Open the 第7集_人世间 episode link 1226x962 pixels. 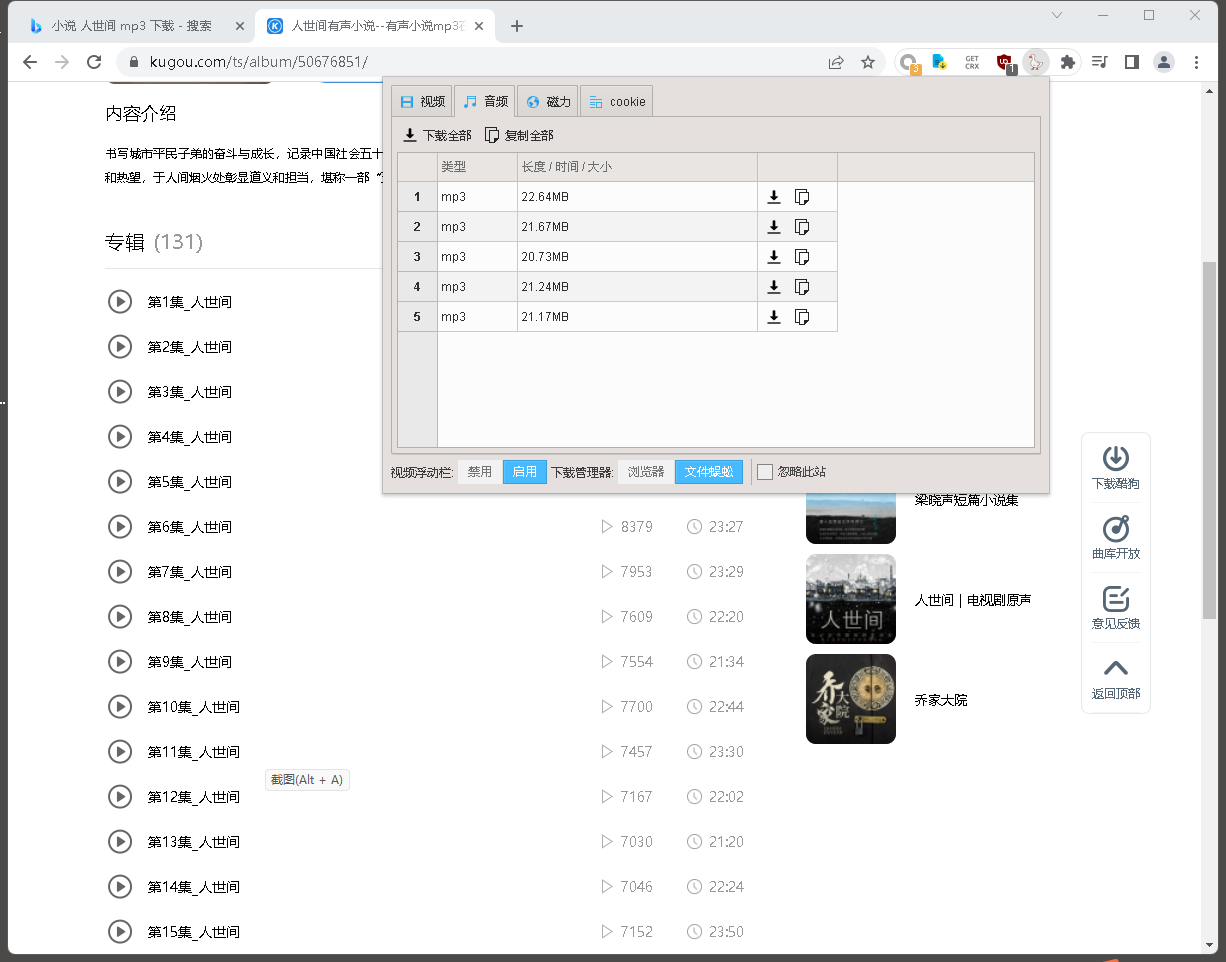(x=190, y=572)
